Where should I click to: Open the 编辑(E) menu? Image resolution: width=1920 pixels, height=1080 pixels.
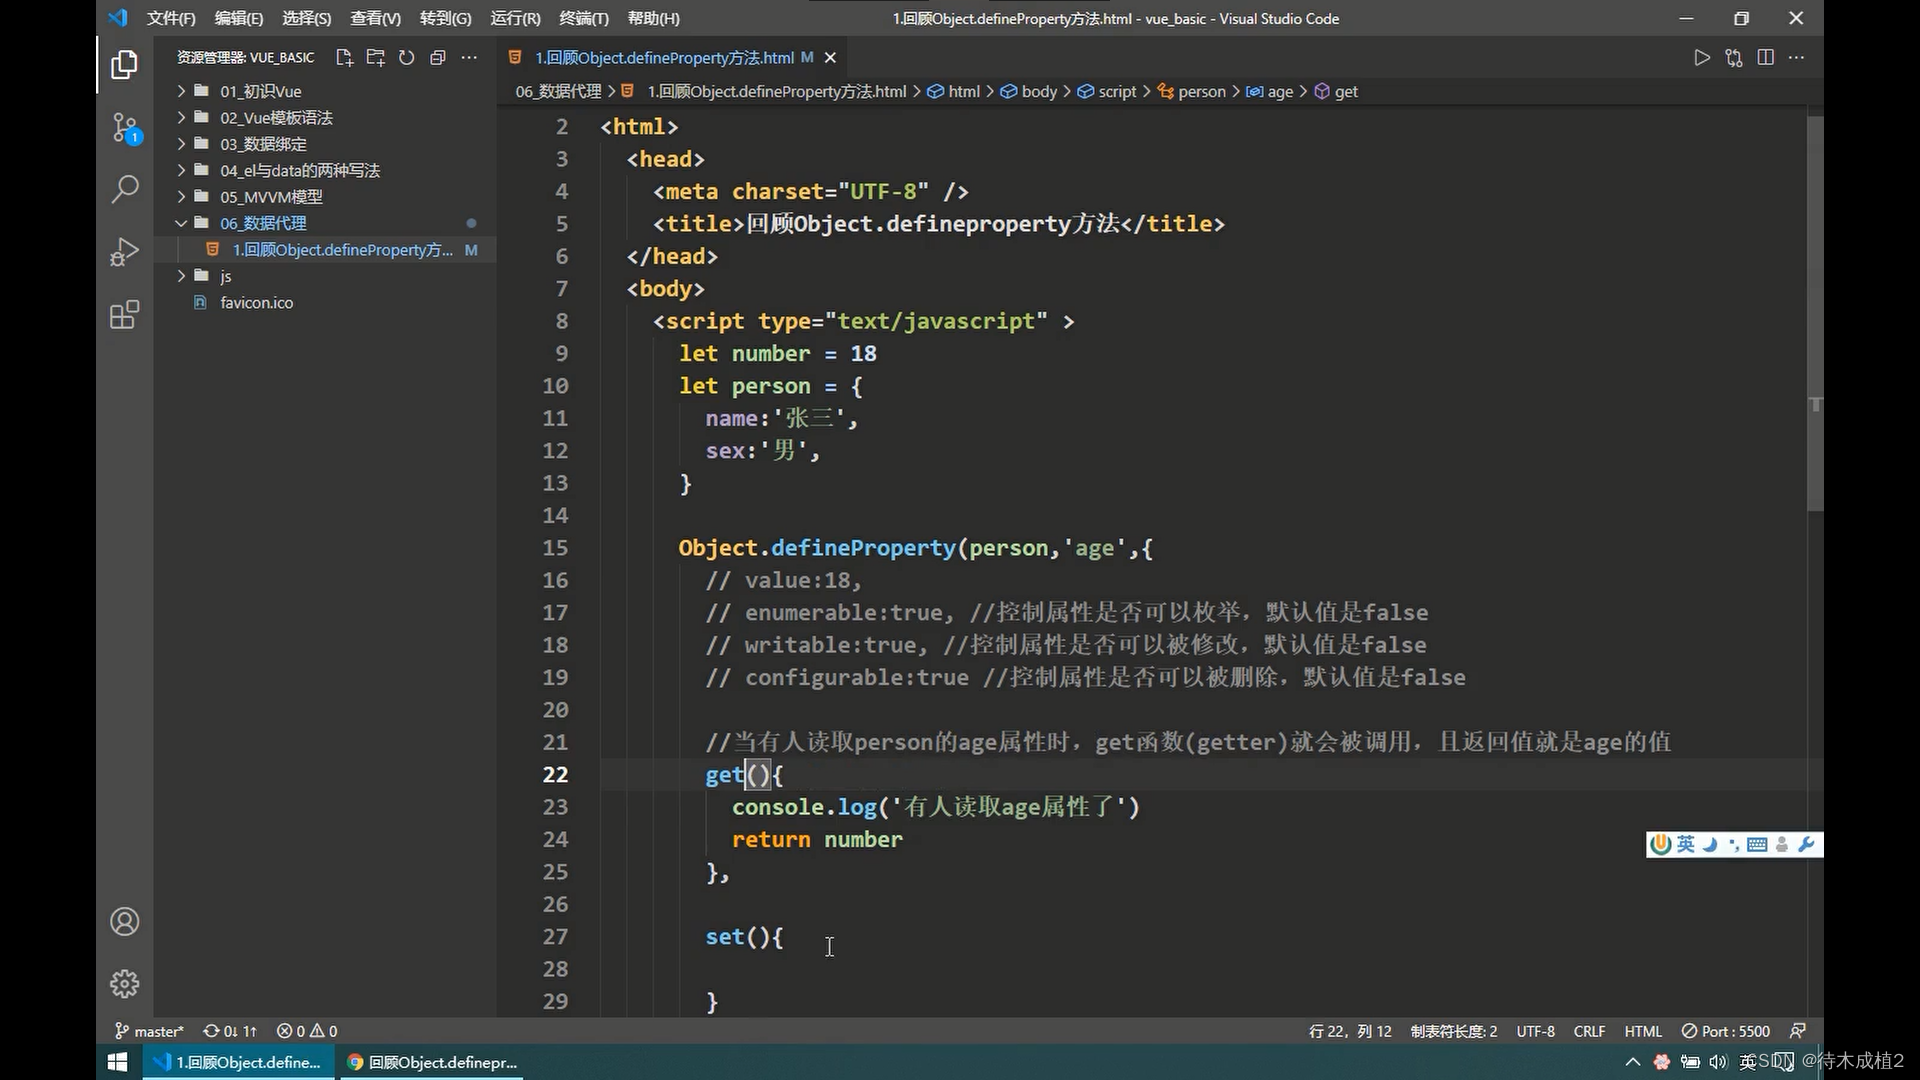(x=239, y=18)
